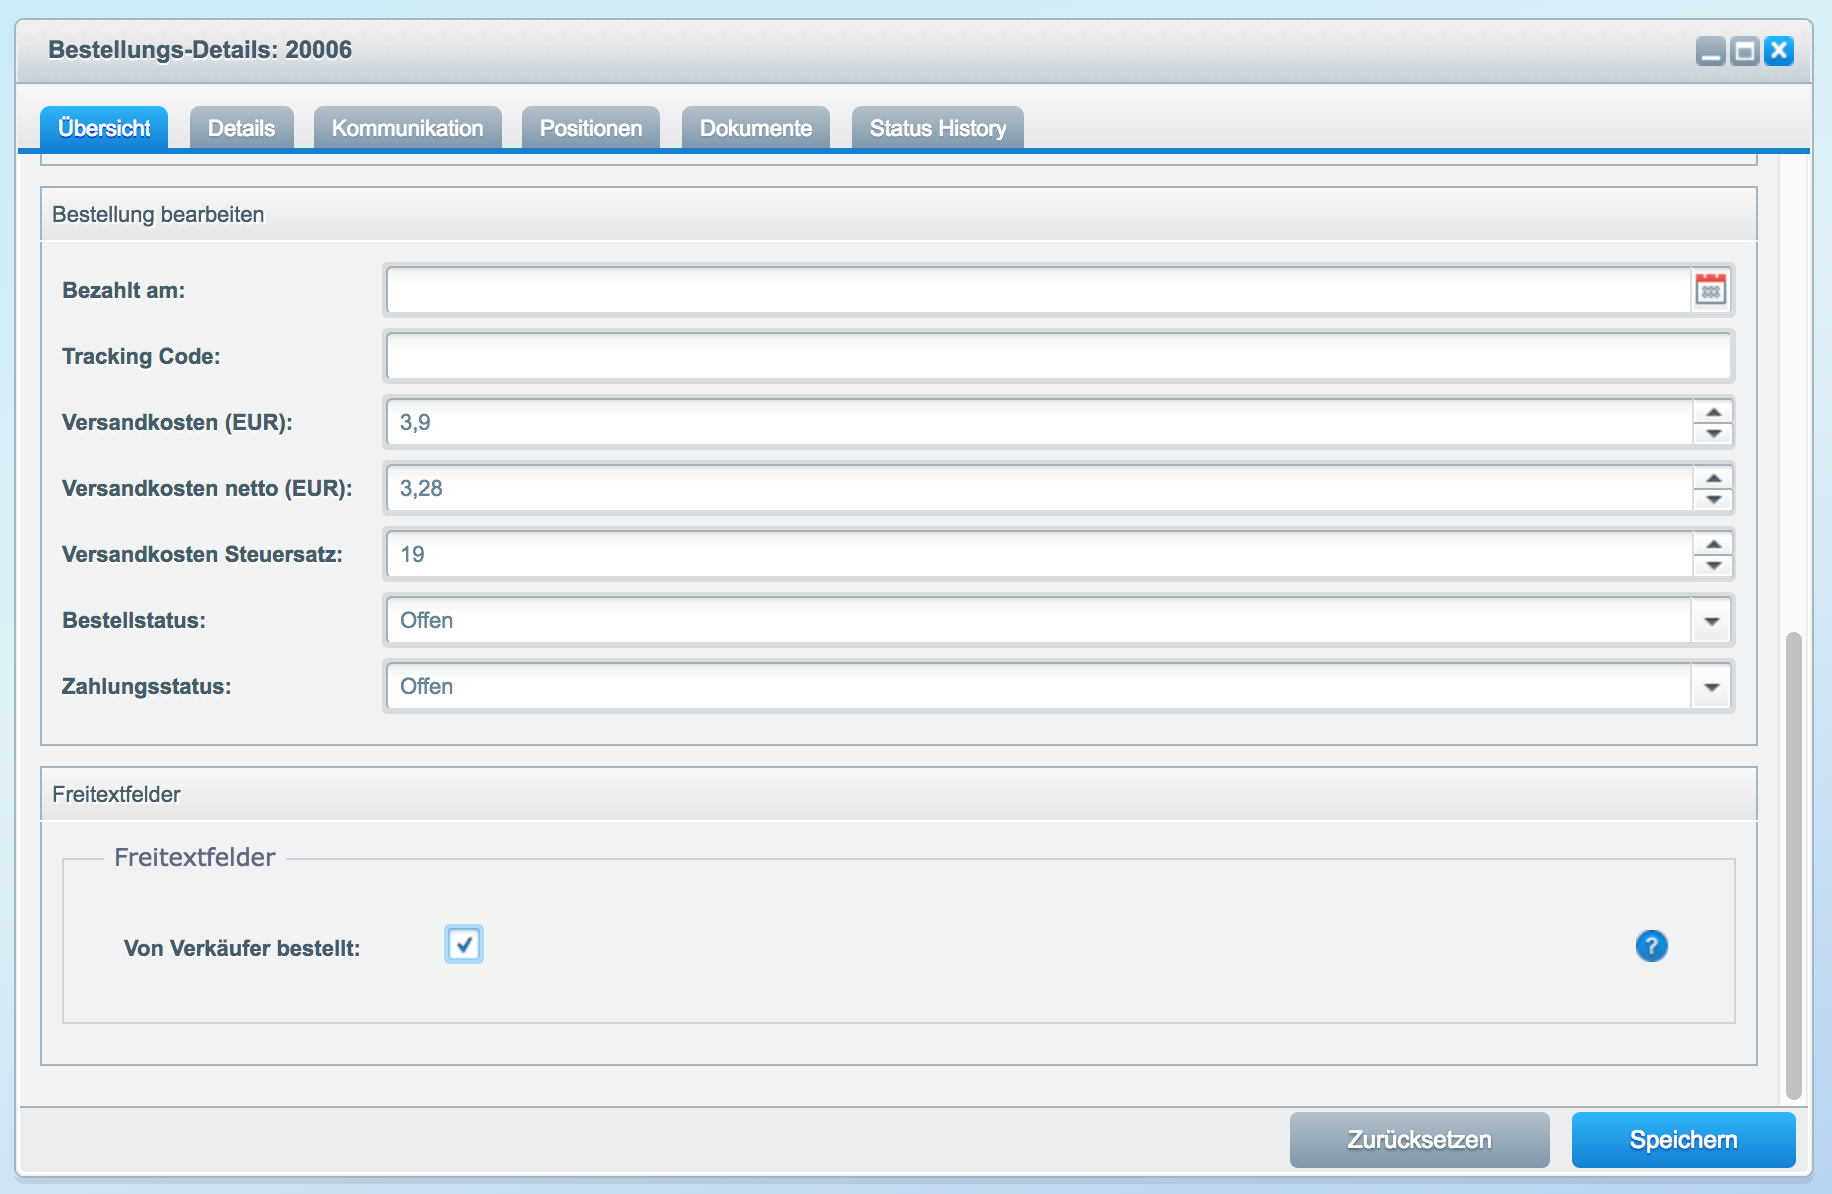Click the Speichern button
1832x1194 pixels.
pos(1683,1140)
